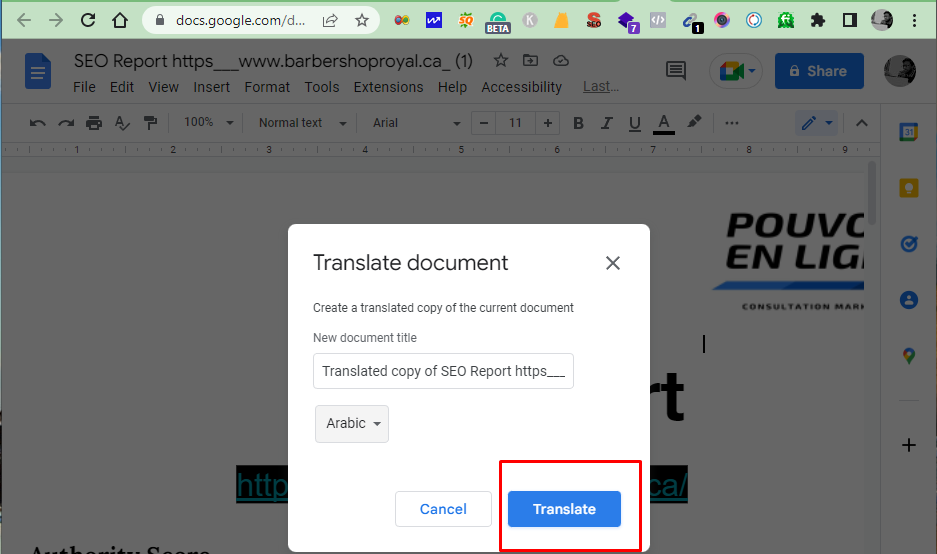Click the Print icon

pos(94,123)
